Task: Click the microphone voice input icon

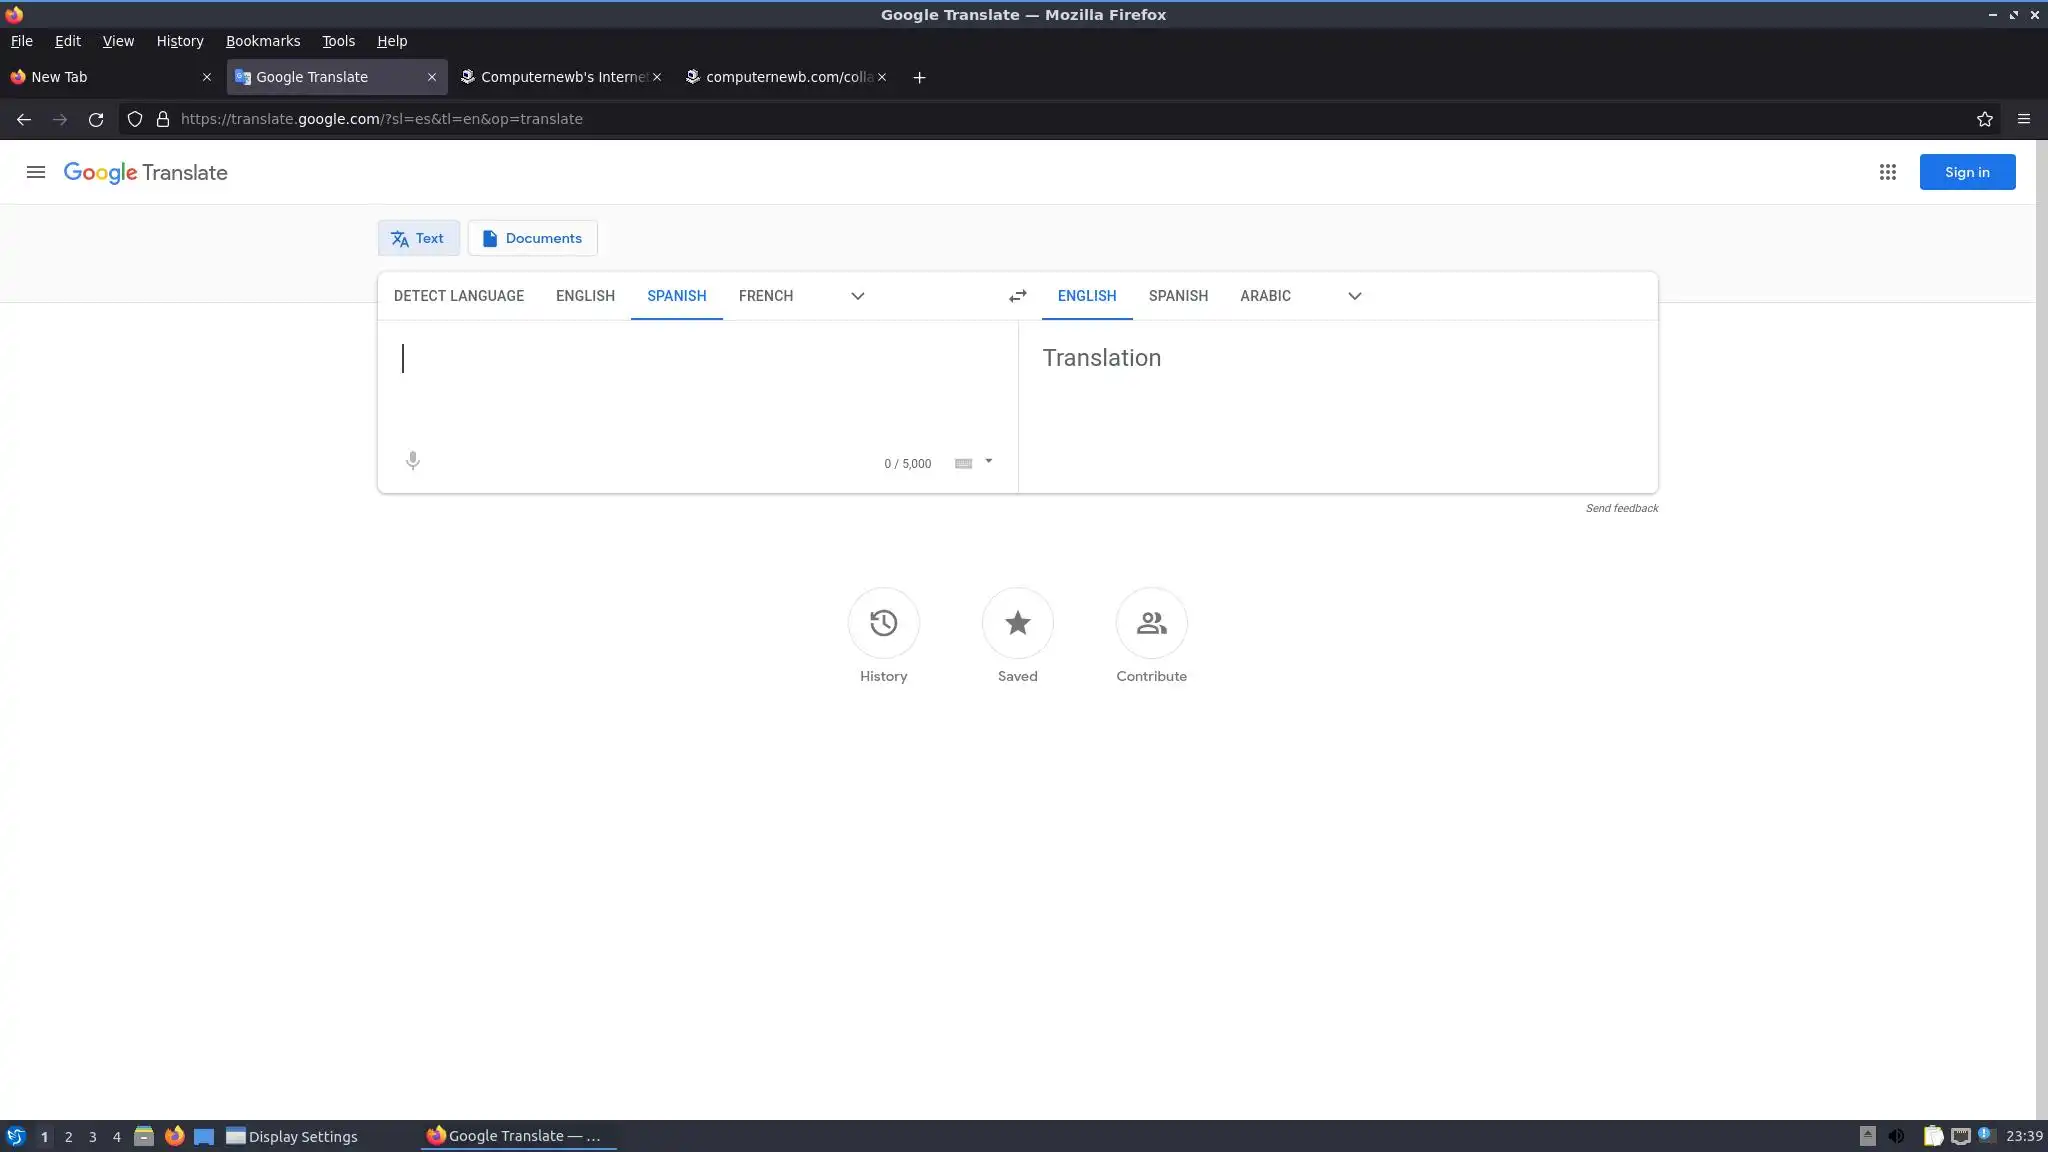Action: 412,460
